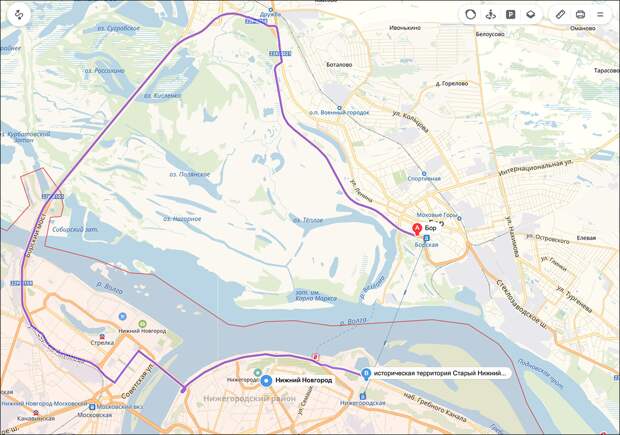This screenshot has height=435, width=620.
Task: Click the Стеклозаводское ш. road label
Action: [522, 304]
